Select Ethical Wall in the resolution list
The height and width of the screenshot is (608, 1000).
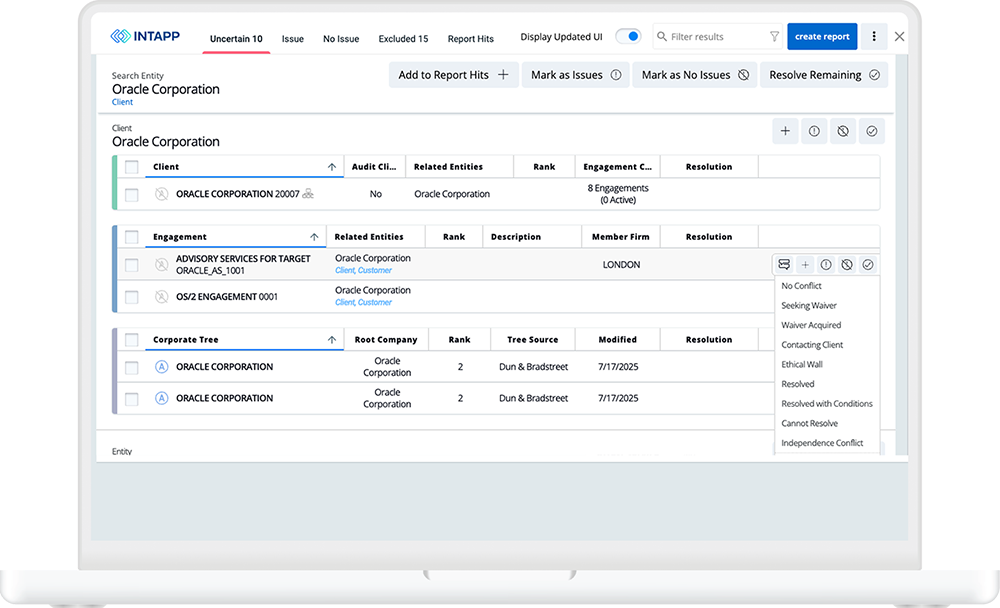tap(802, 365)
